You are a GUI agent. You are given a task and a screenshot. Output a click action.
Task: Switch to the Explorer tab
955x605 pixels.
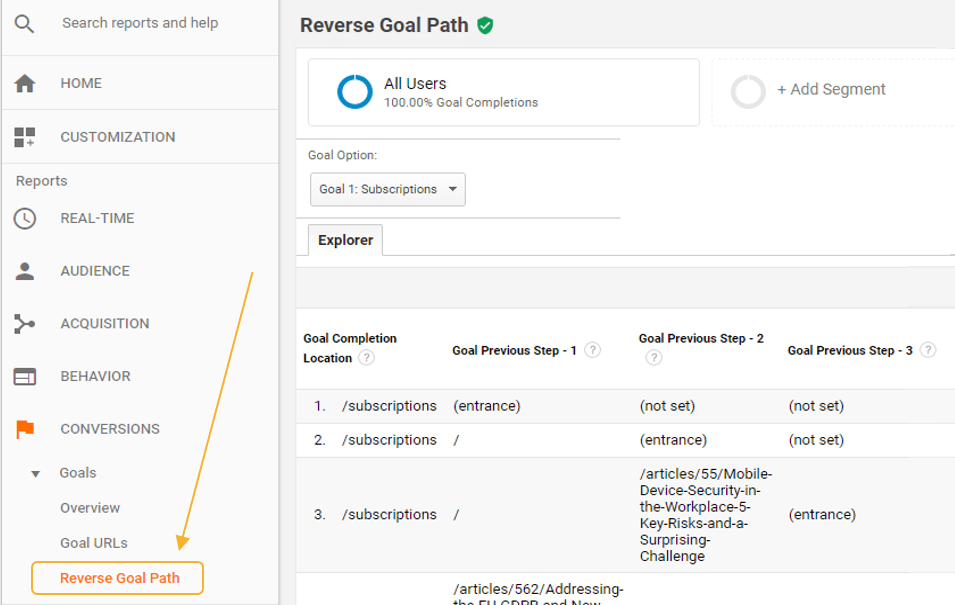pos(345,240)
